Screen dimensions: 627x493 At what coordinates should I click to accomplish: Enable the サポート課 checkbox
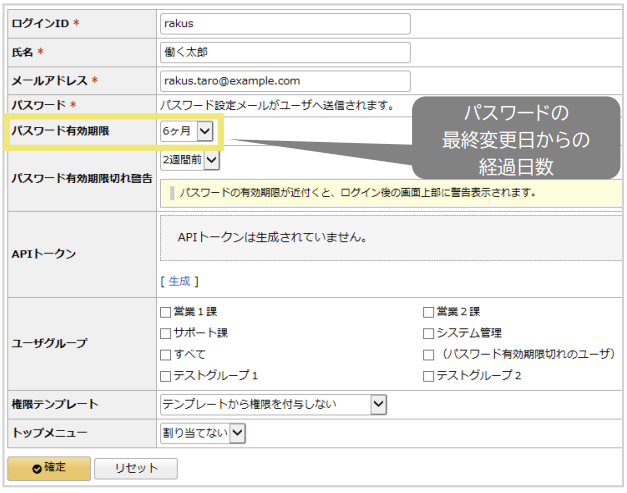pyautogui.click(x=166, y=333)
